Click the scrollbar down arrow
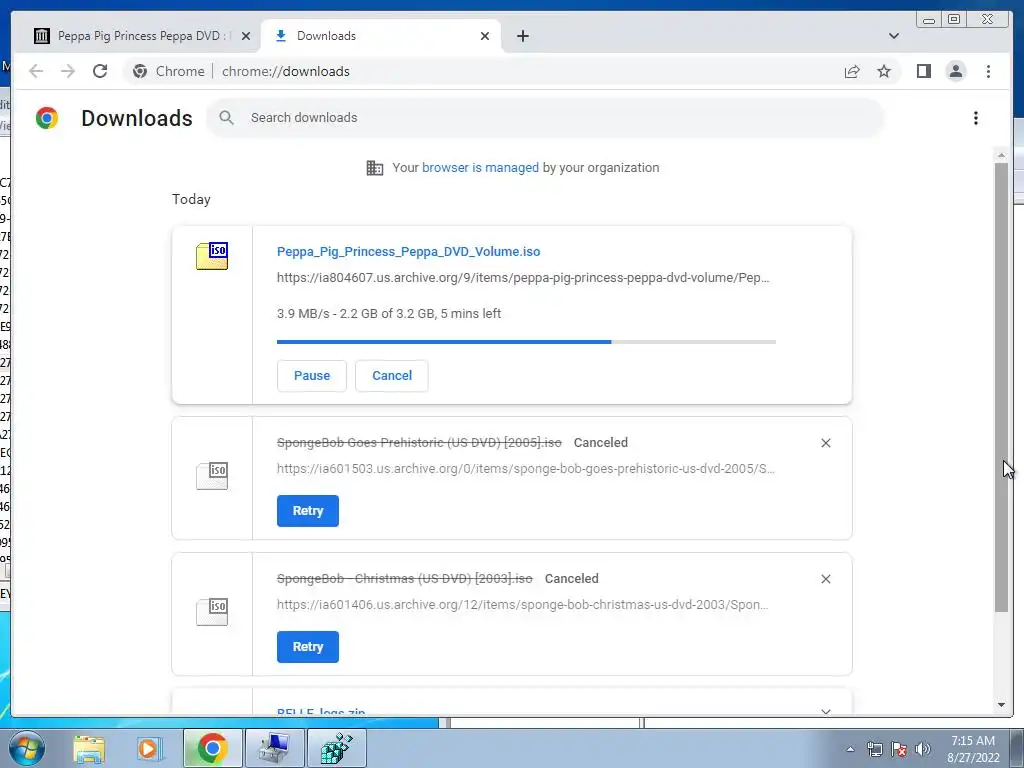The height and width of the screenshot is (768, 1024). (x=1001, y=705)
